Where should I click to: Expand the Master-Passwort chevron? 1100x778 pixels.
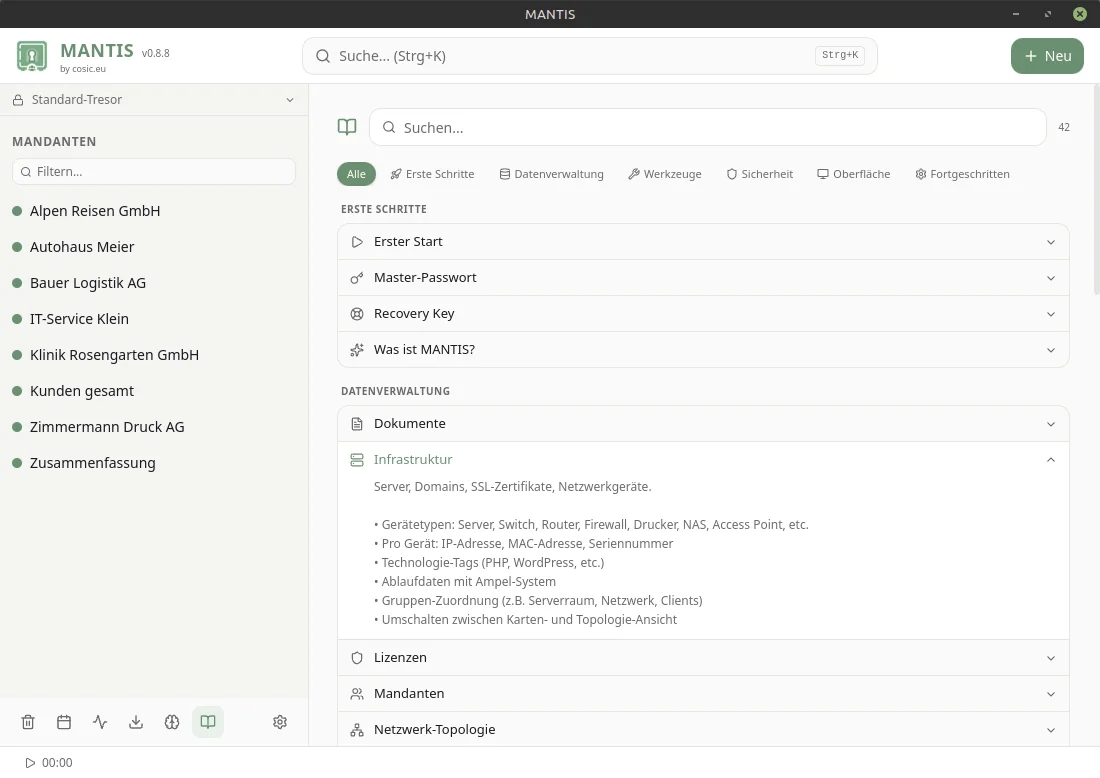(1051, 278)
